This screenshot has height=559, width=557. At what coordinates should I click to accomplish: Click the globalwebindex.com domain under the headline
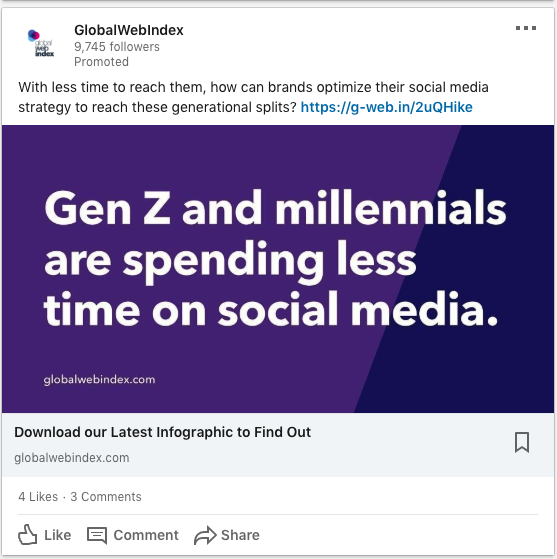tap(72, 458)
